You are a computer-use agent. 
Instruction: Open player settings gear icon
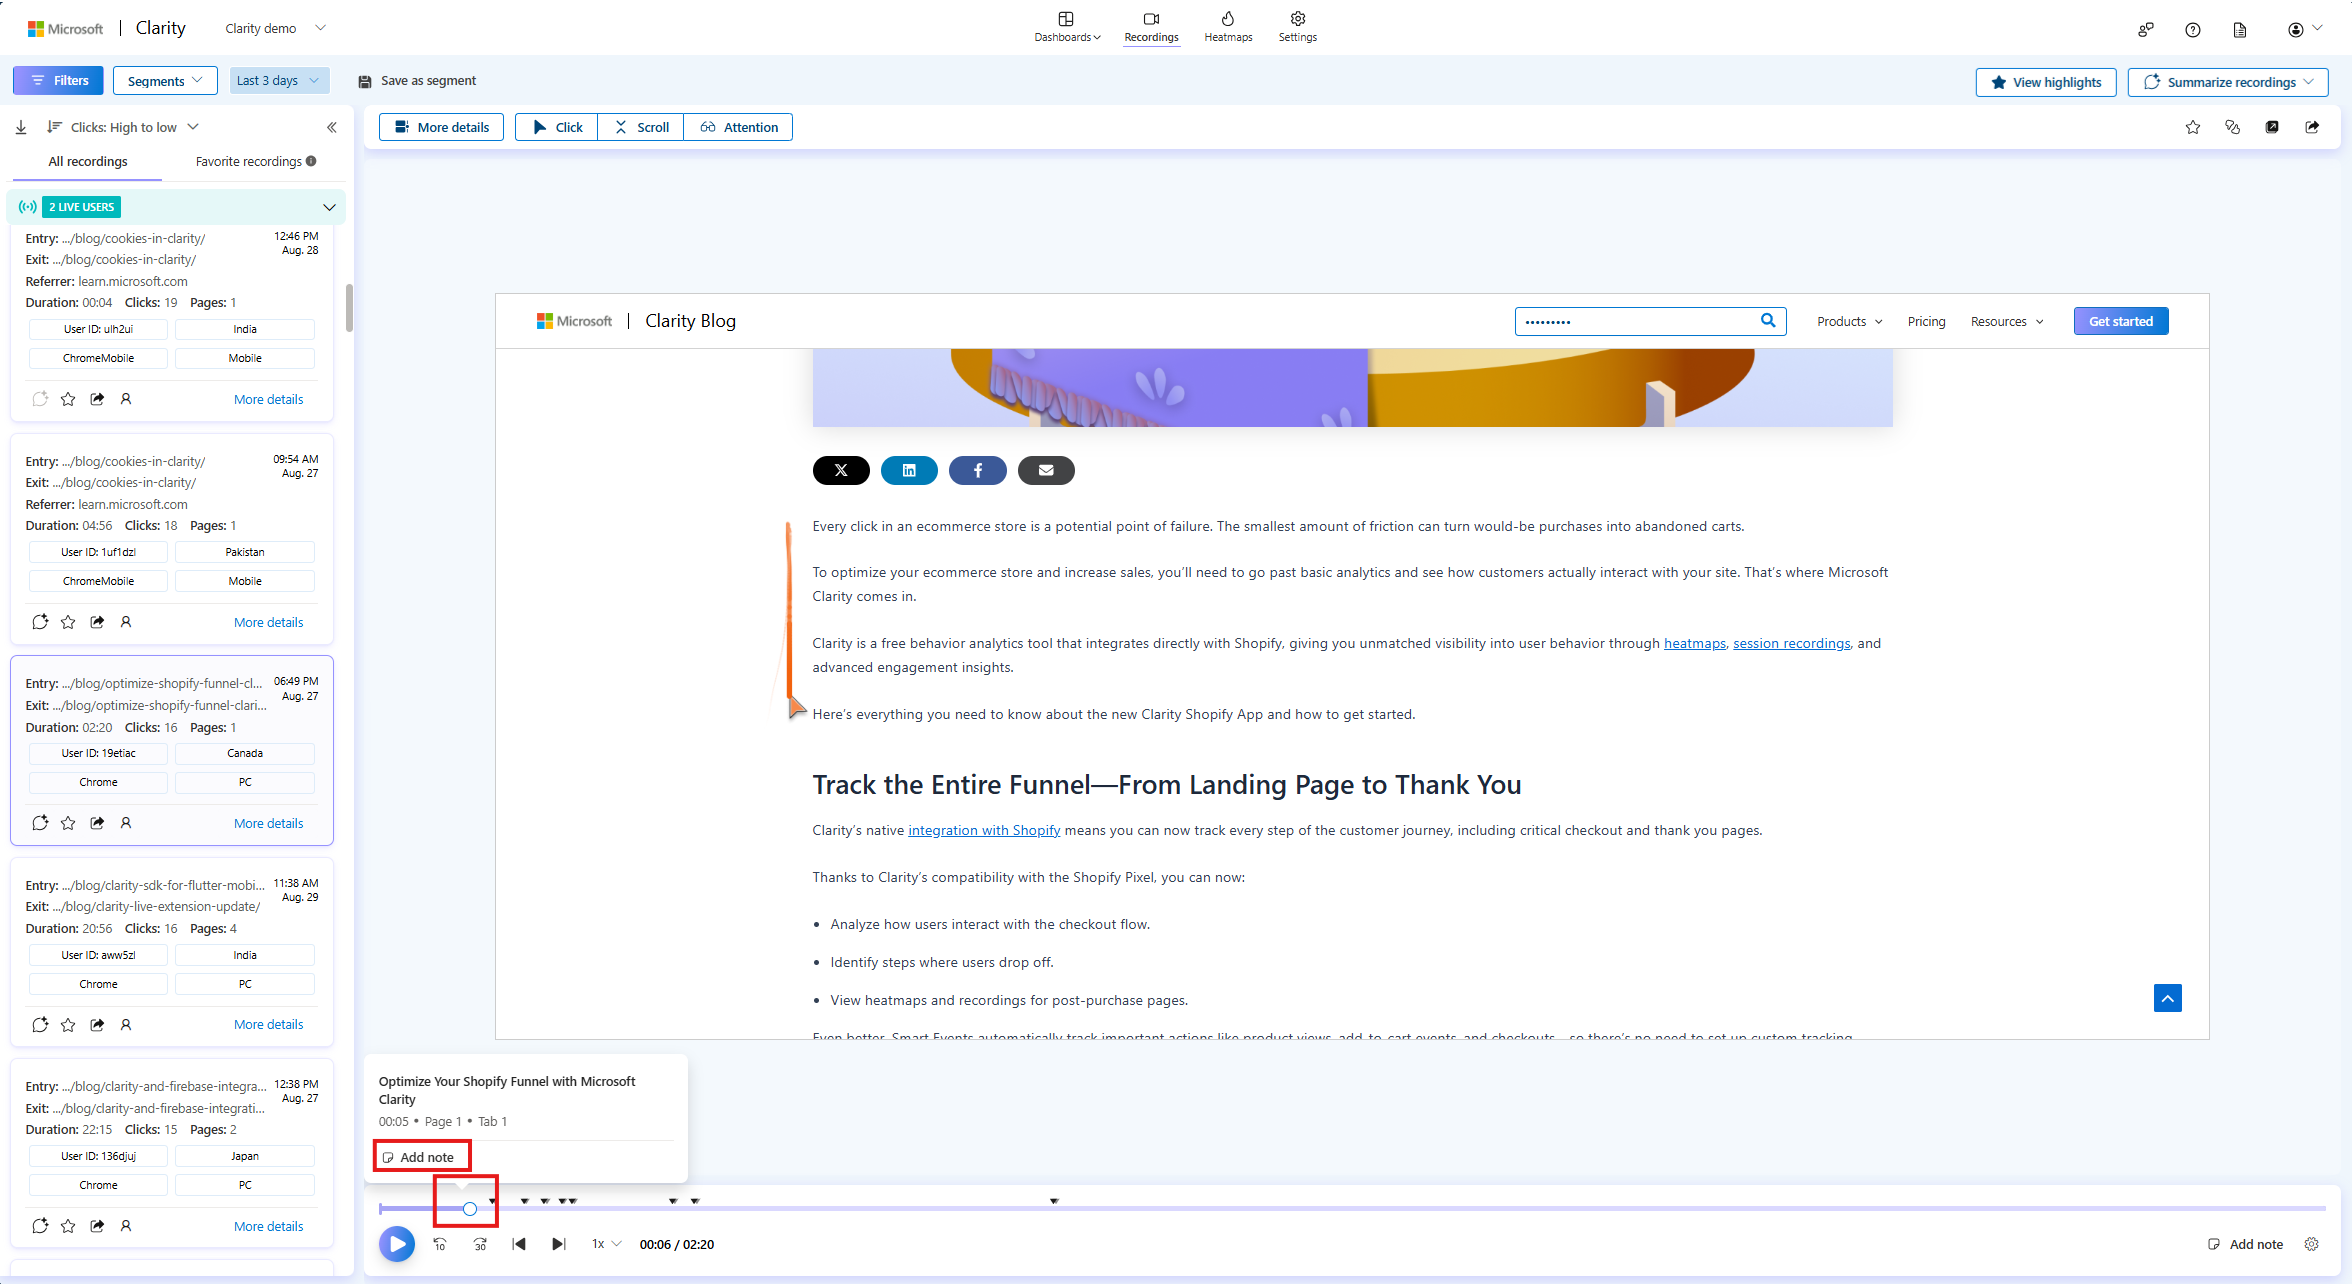click(x=2312, y=1244)
